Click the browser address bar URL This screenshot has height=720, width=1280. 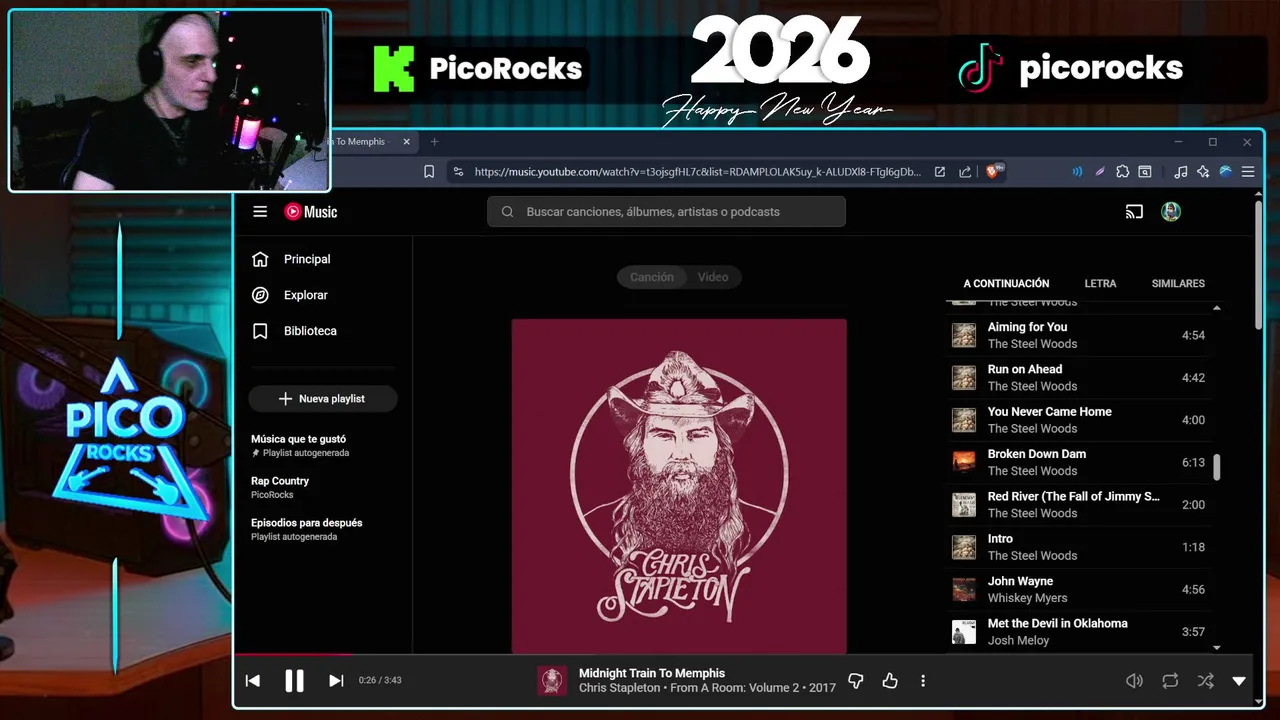[x=697, y=172]
